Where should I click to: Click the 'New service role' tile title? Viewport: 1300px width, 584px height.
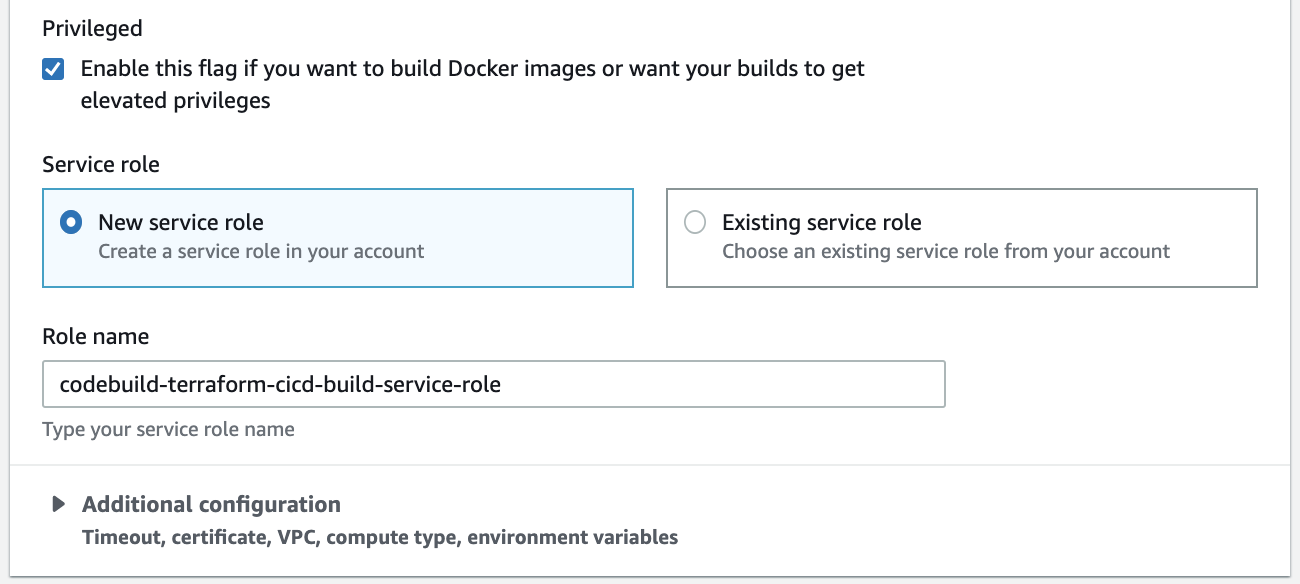coord(180,222)
